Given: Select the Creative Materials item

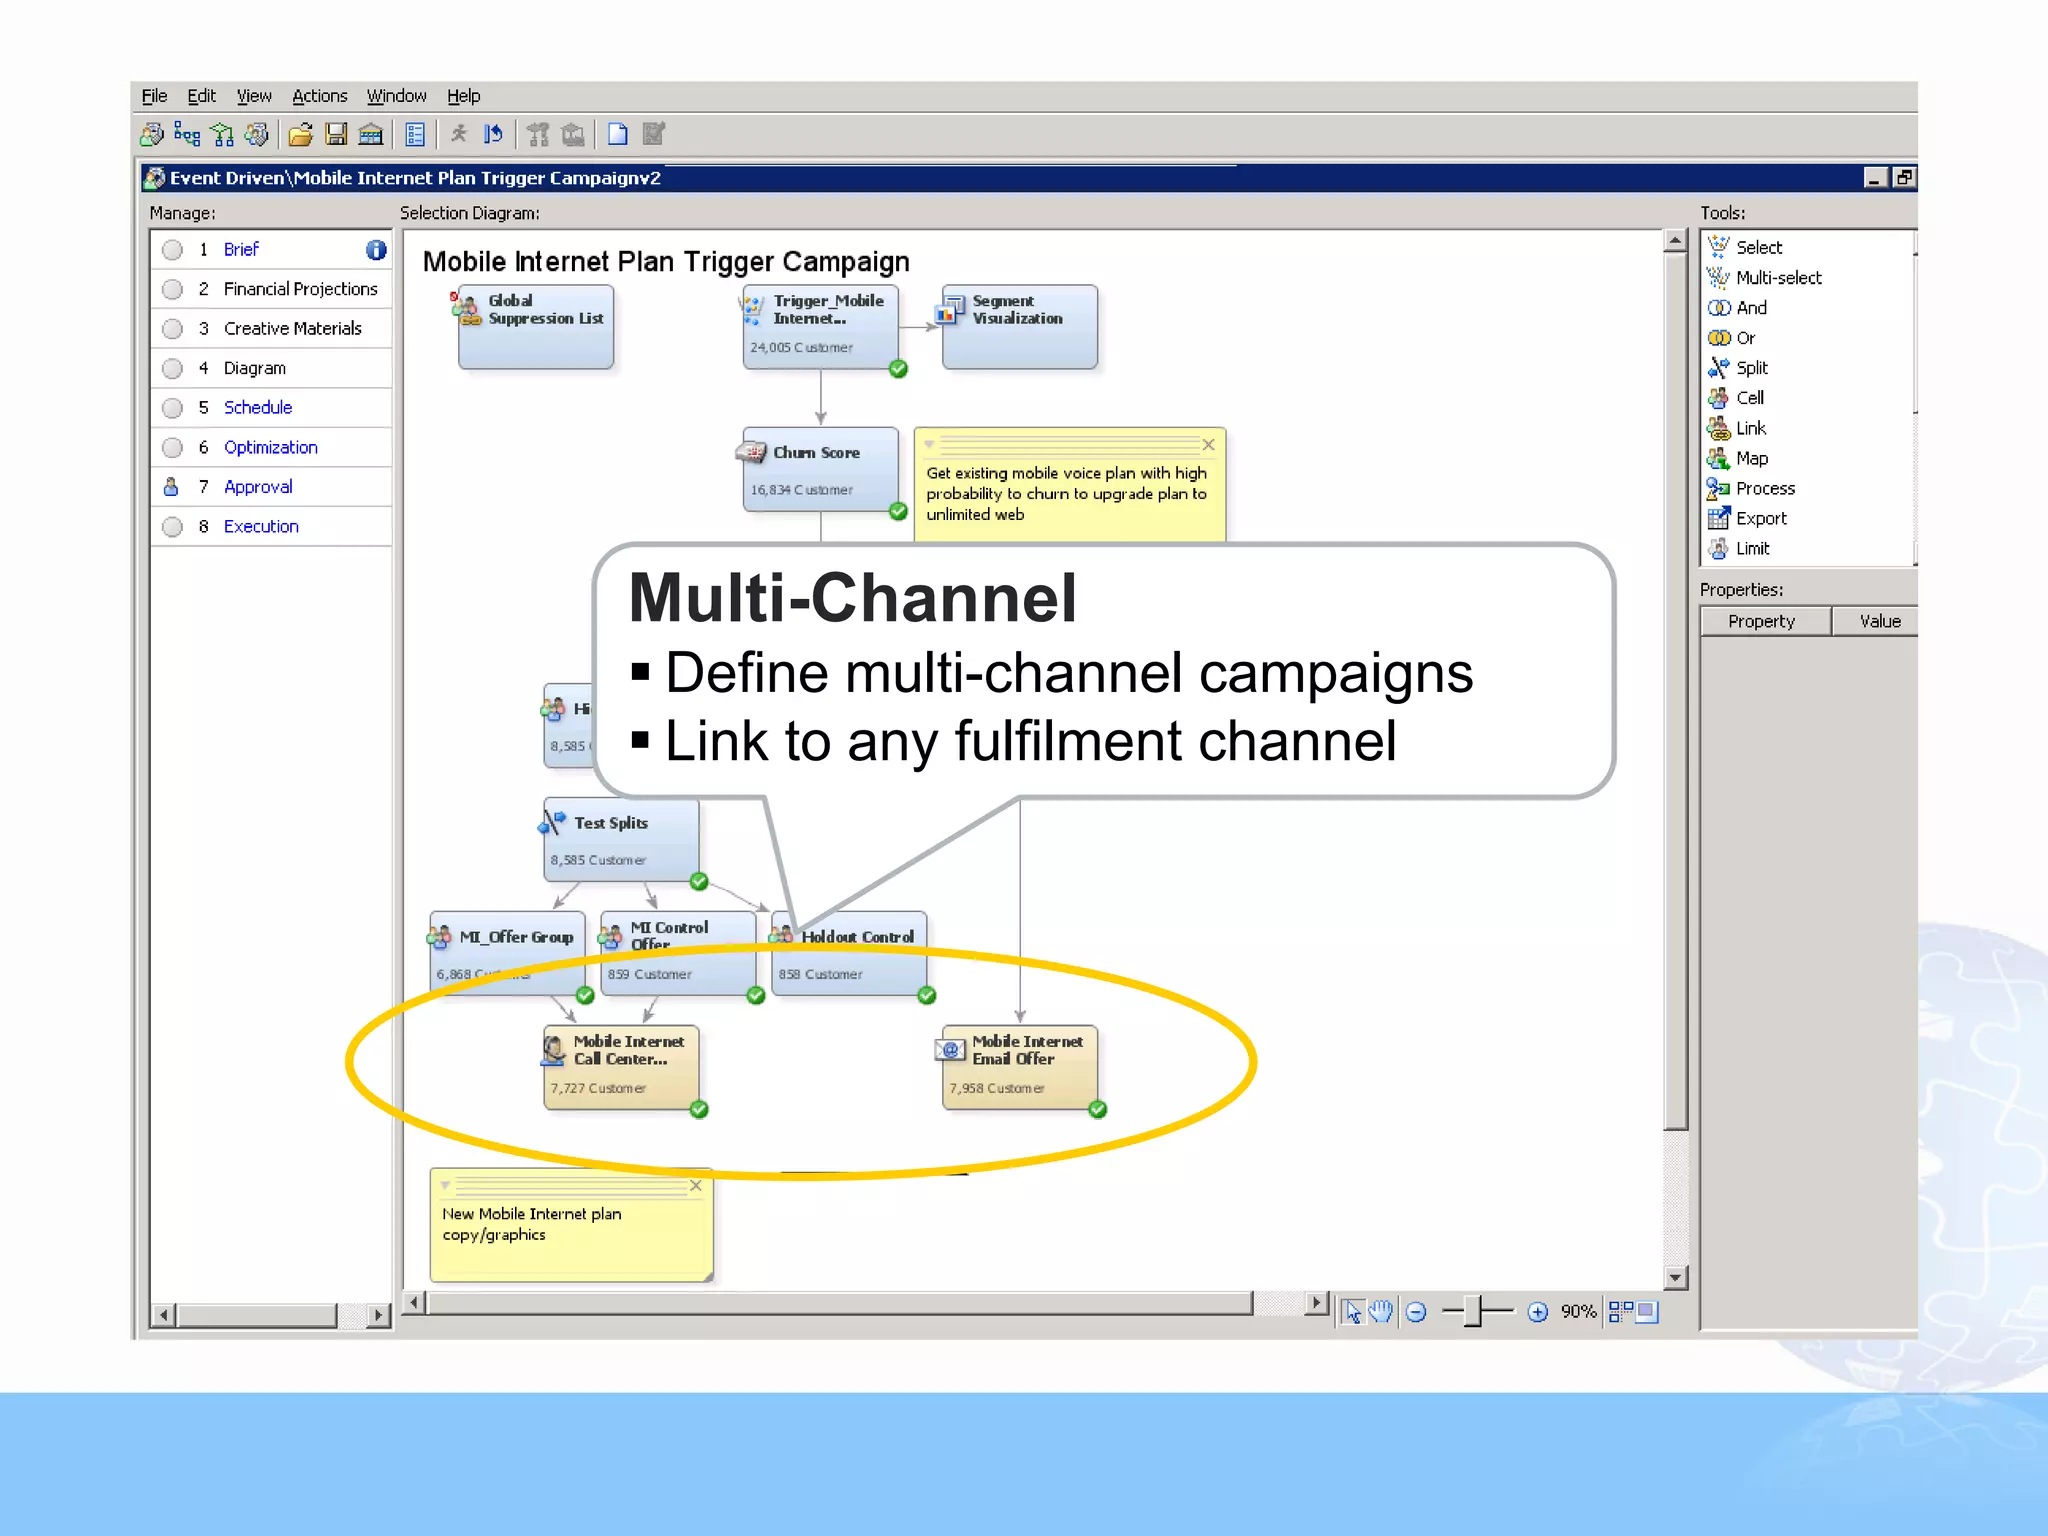Looking at the screenshot, I should [293, 328].
